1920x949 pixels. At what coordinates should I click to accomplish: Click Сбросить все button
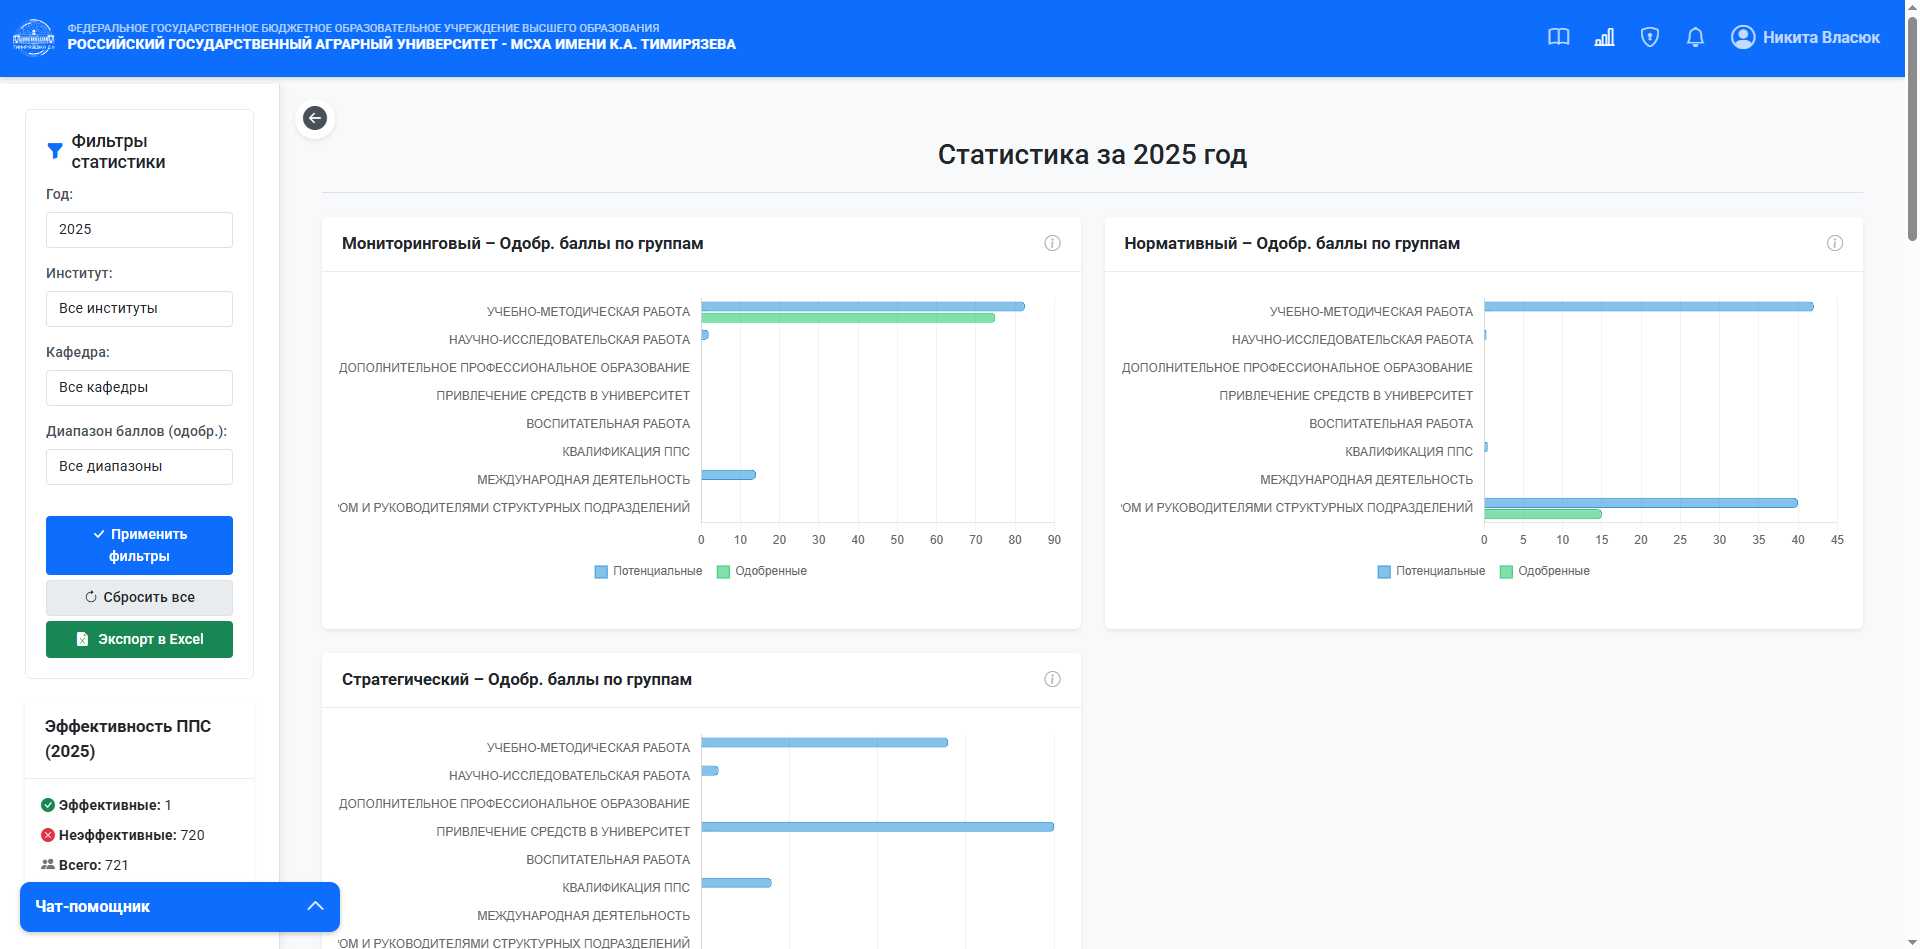139,598
